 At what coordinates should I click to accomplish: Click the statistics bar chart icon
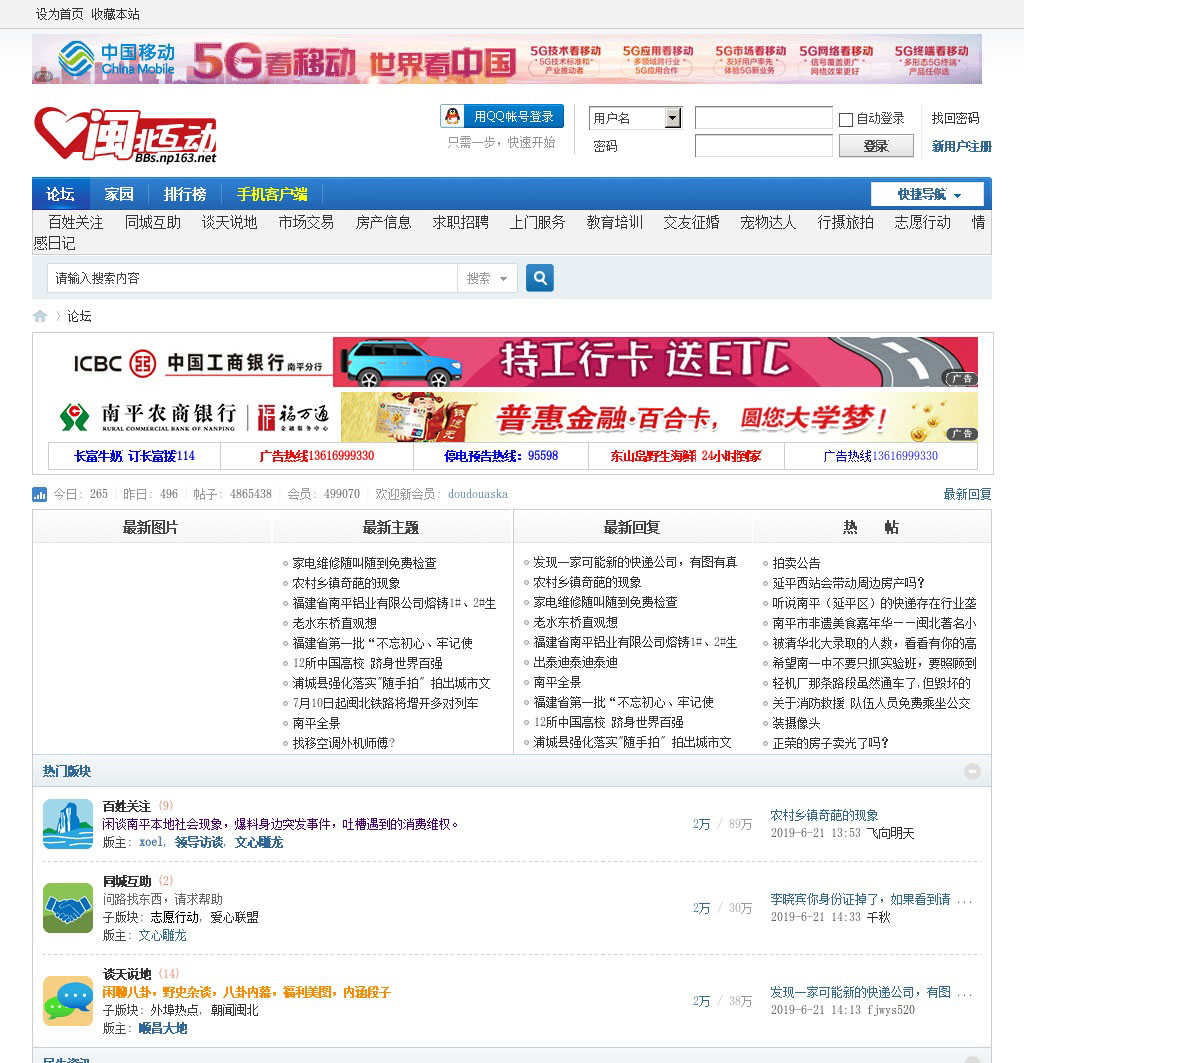pos(40,494)
